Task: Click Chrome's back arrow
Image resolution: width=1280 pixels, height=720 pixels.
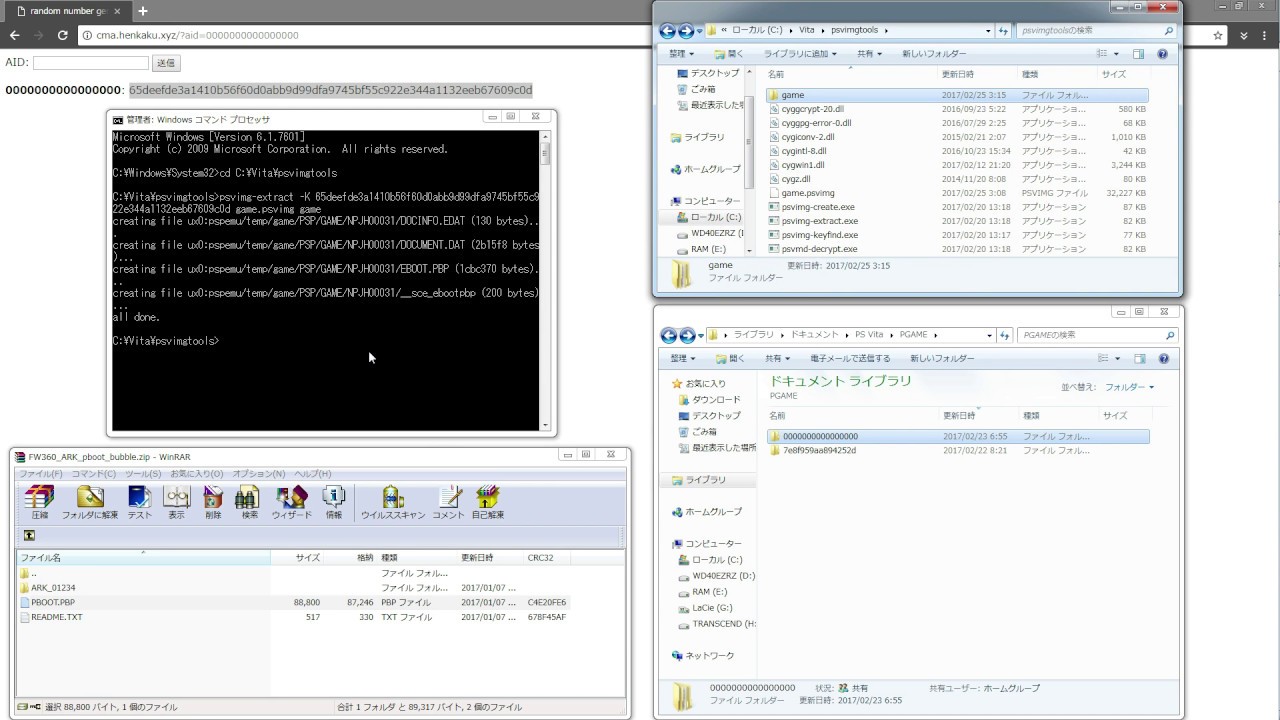Action: (14, 35)
